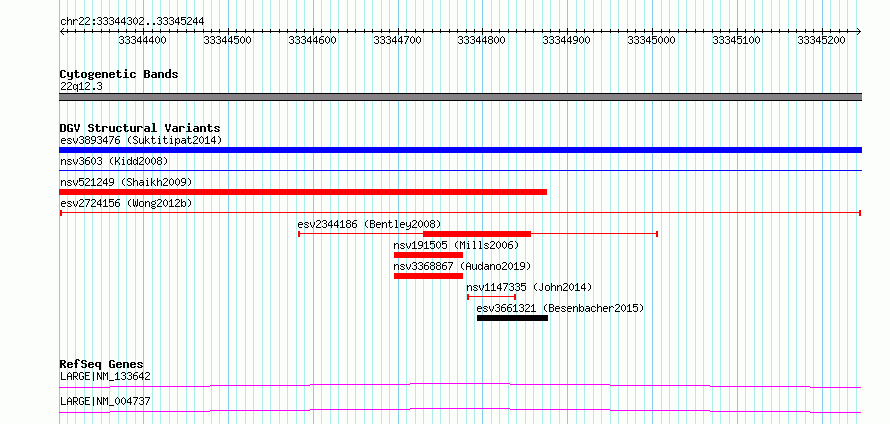Open variant esv3661321 (Besenbacher2015) label
The image size is (890, 424).
[x=560, y=308]
